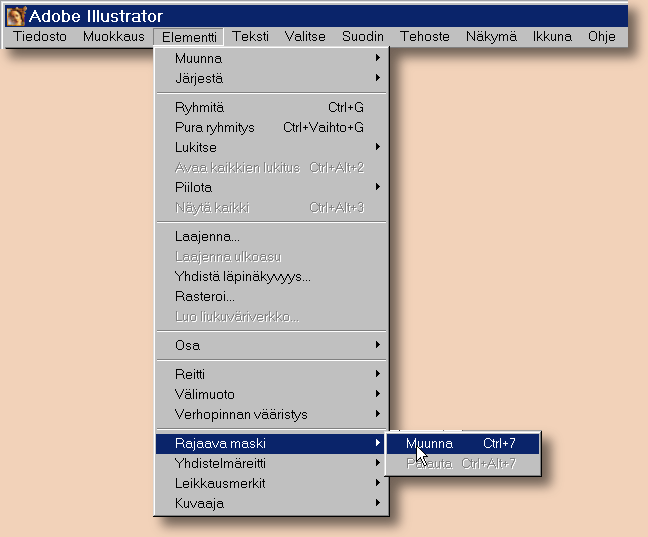Open the Teksti menu
The image size is (648, 537).
pyautogui.click(x=250, y=37)
